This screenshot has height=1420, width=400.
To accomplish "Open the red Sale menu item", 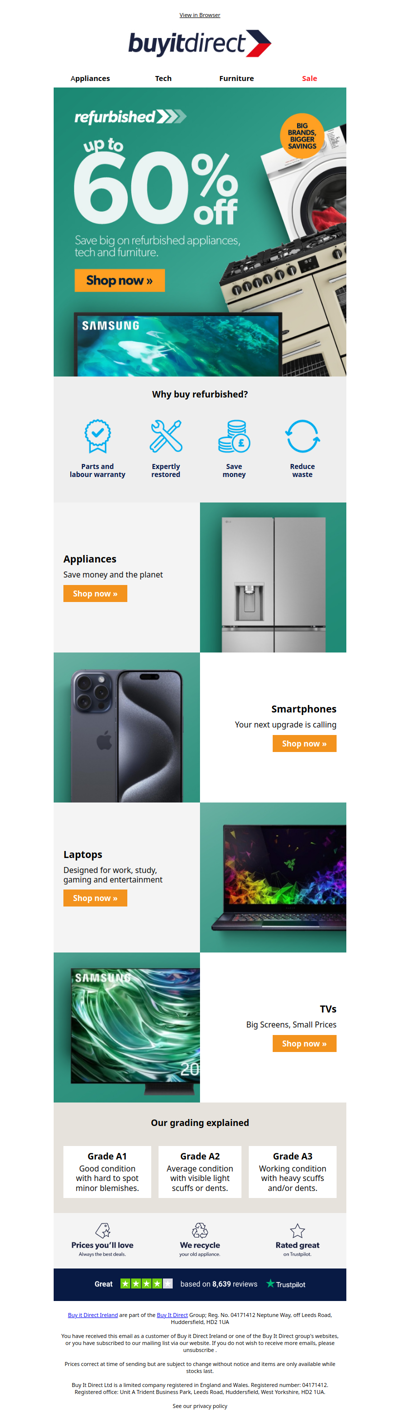I will coord(310,78).
